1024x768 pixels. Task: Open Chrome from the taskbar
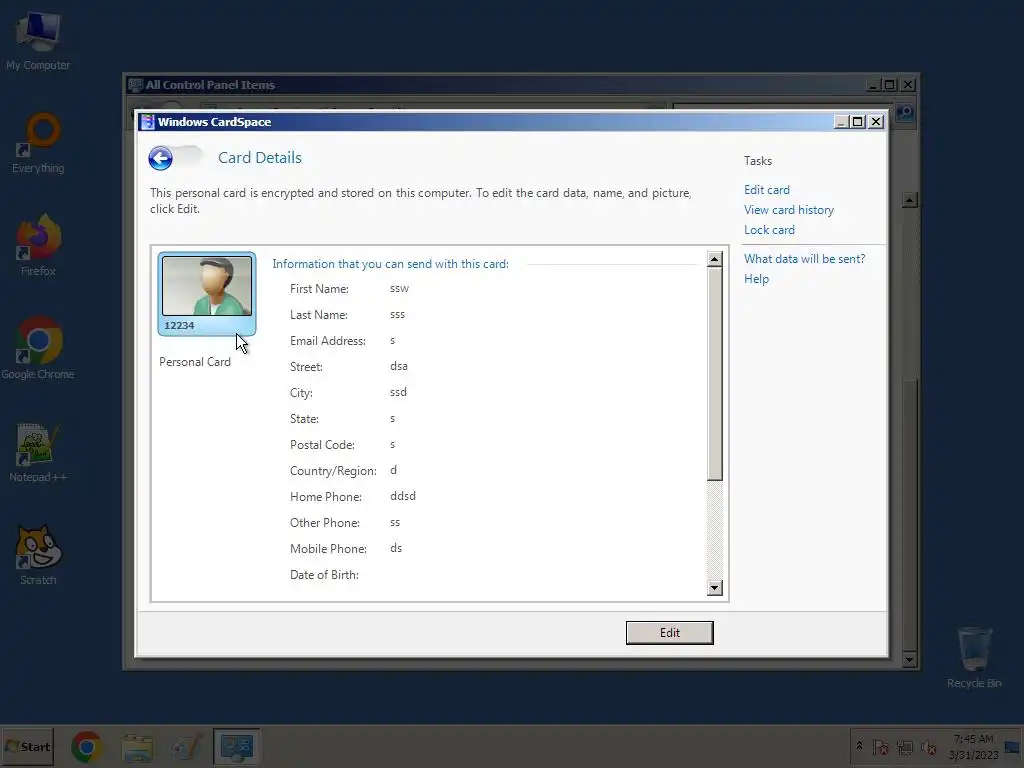[x=86, y=747]
